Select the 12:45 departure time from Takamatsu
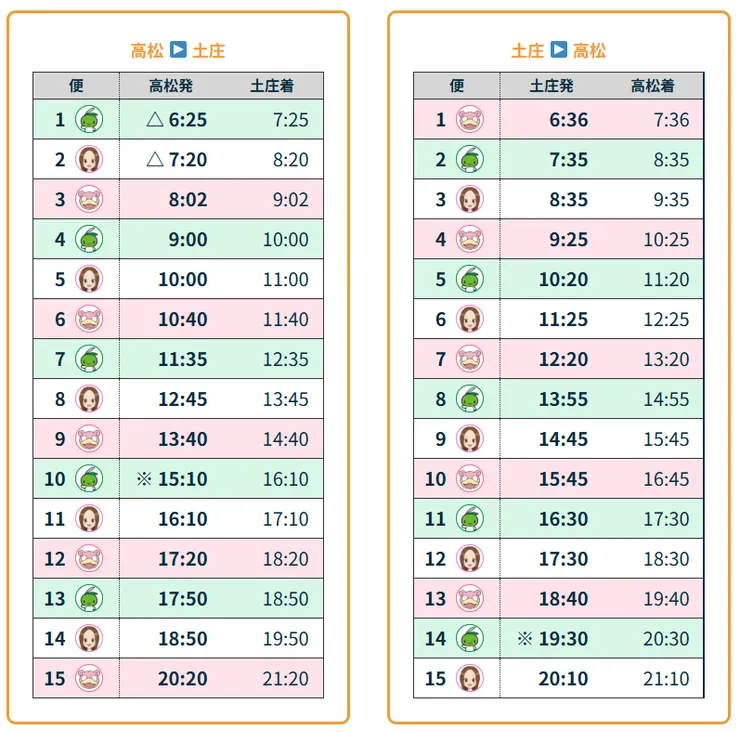This screenshot has width=740, height=732. click(182, 399)
